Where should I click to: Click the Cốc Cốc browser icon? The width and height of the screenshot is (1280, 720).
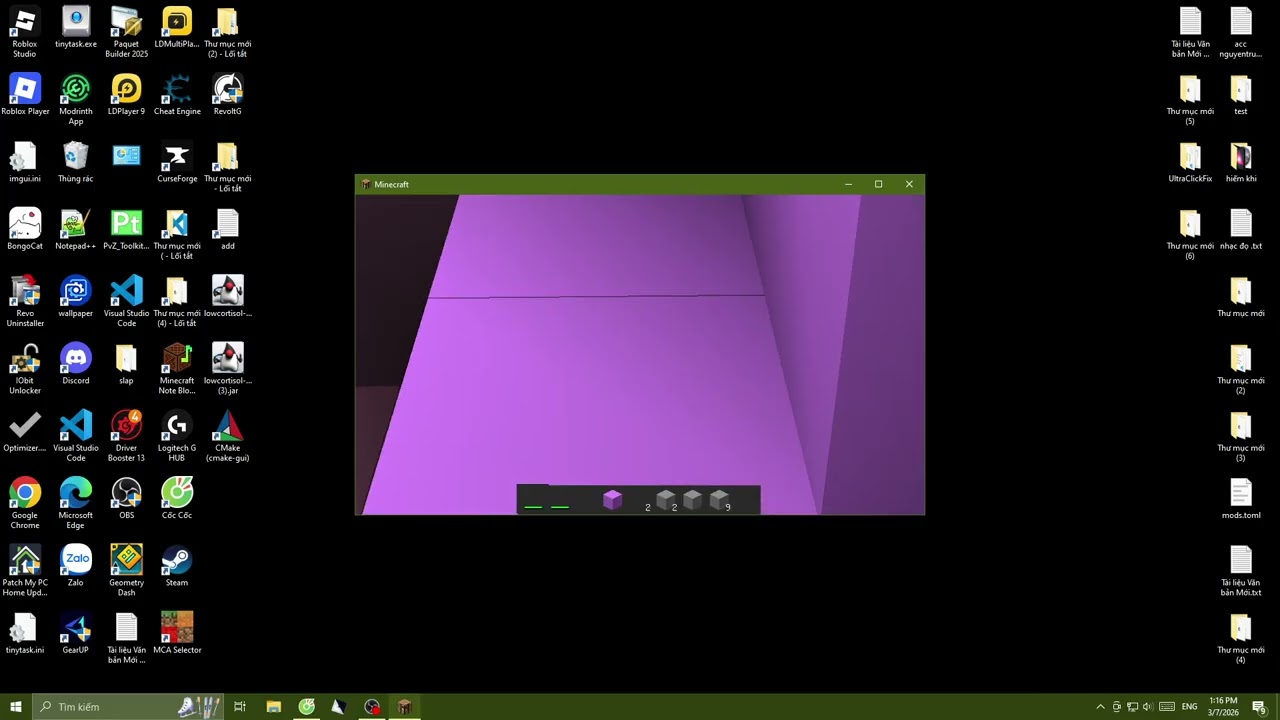point(177,498)
